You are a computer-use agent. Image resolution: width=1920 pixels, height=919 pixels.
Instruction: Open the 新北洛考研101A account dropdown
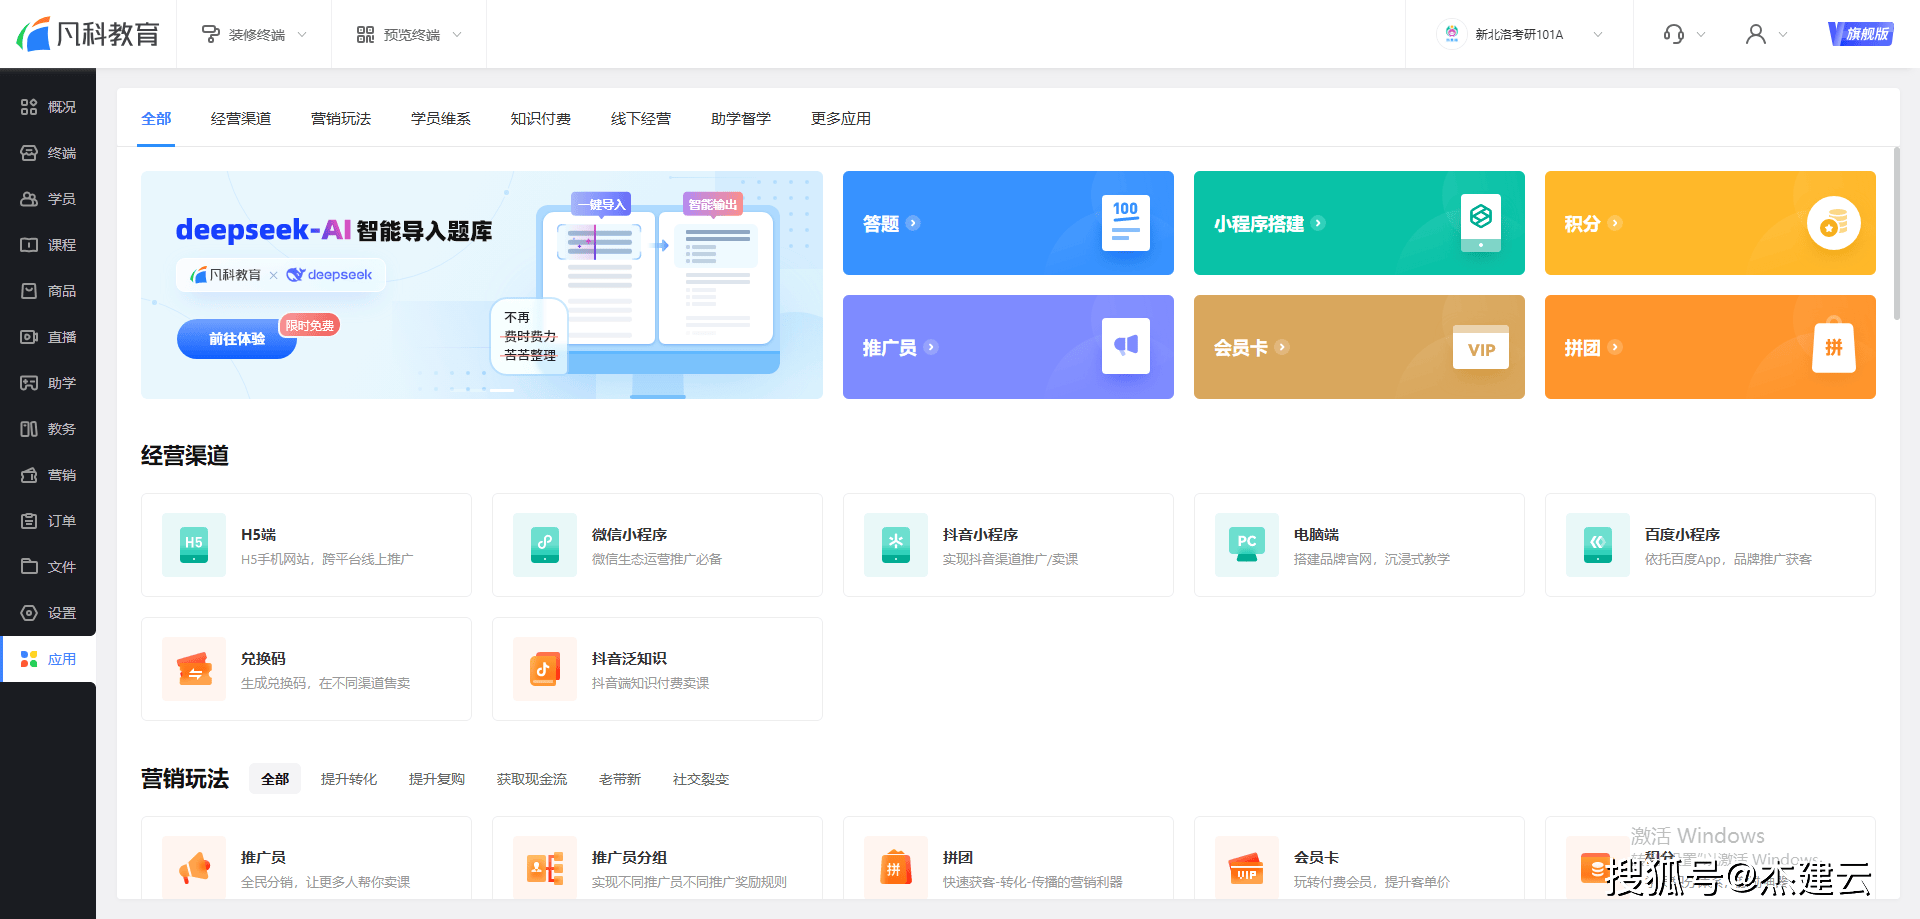pyautogui.click(x=1519, y=34)
